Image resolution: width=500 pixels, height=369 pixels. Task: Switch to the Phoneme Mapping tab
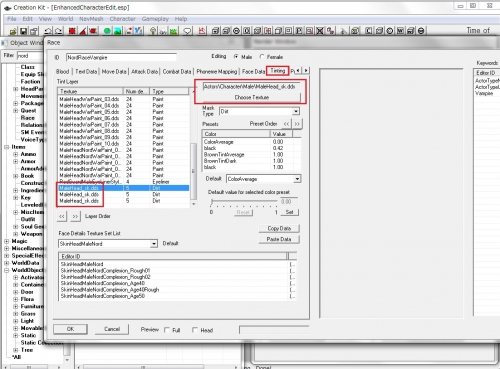click(217, 72)
